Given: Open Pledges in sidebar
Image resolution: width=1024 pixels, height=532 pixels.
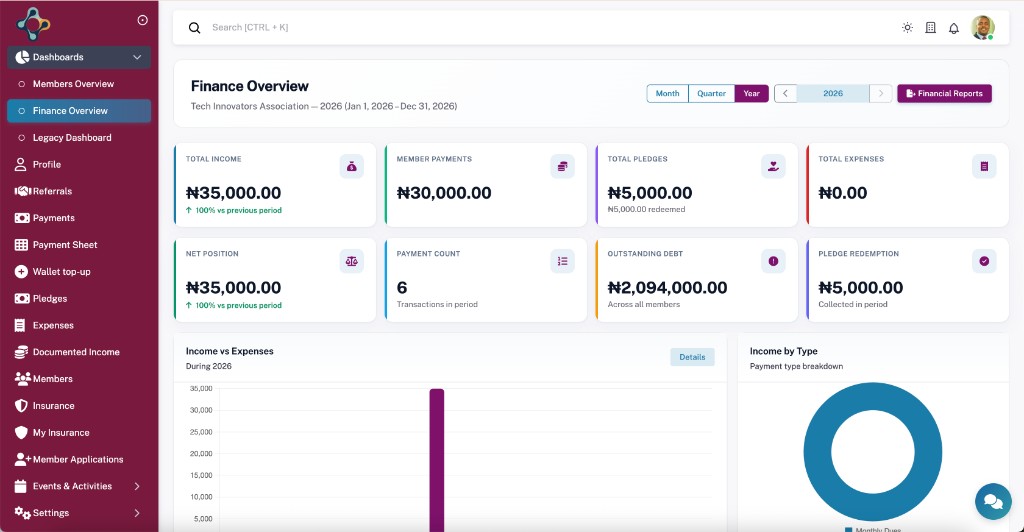Looking at the screenshot, I should pos(79,298).
